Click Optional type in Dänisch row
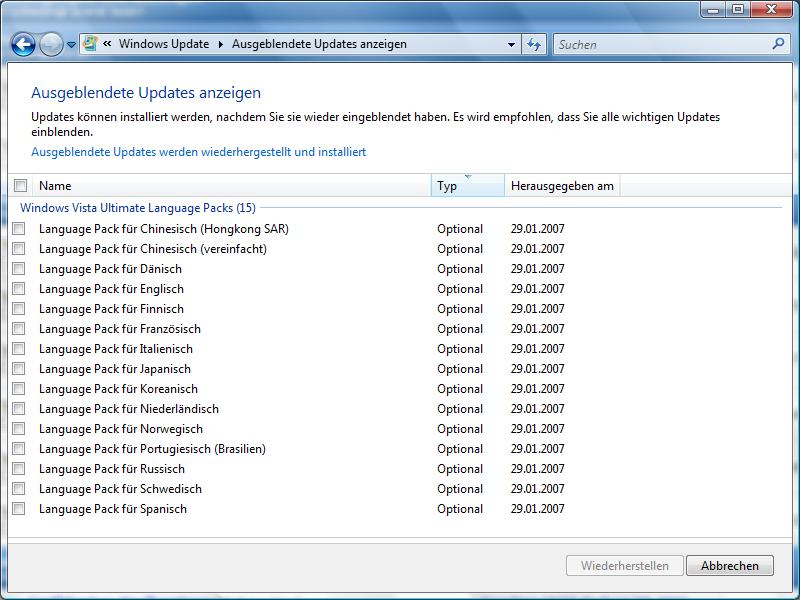 click(460, 269)
